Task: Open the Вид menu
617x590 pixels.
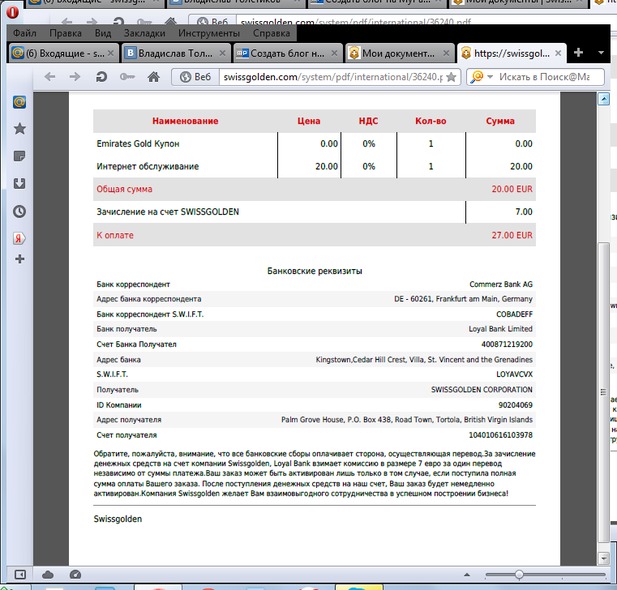Action: click(x=103, y=33)
